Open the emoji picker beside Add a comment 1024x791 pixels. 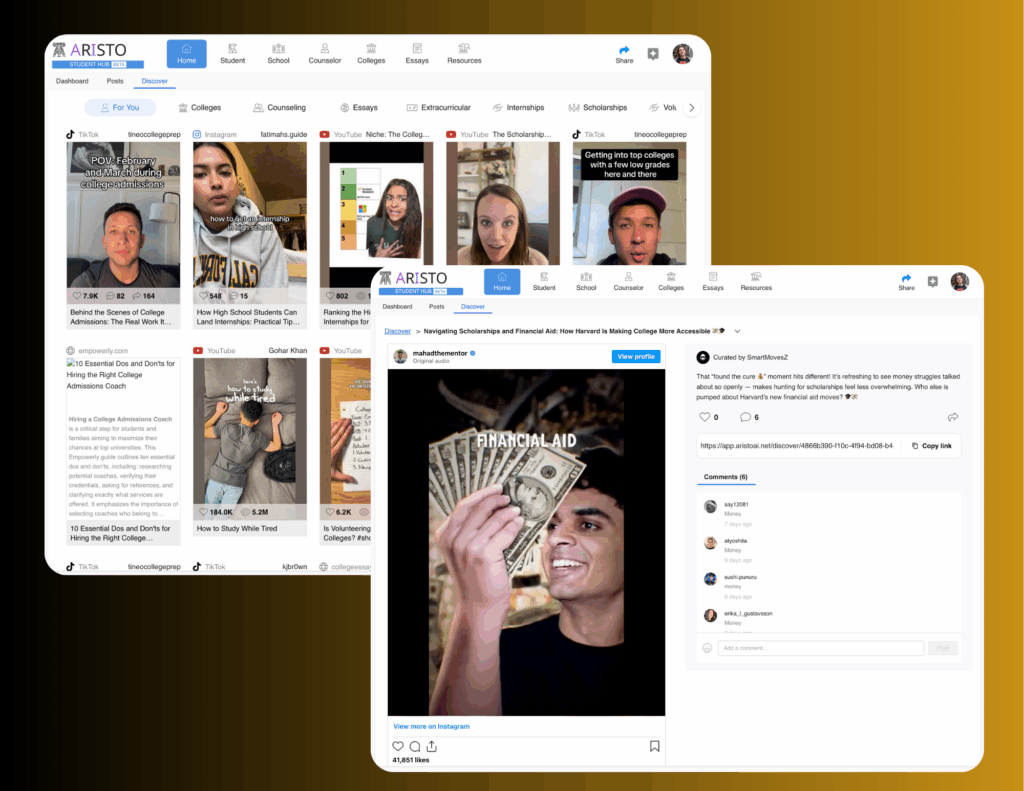(x=707, y=648)
